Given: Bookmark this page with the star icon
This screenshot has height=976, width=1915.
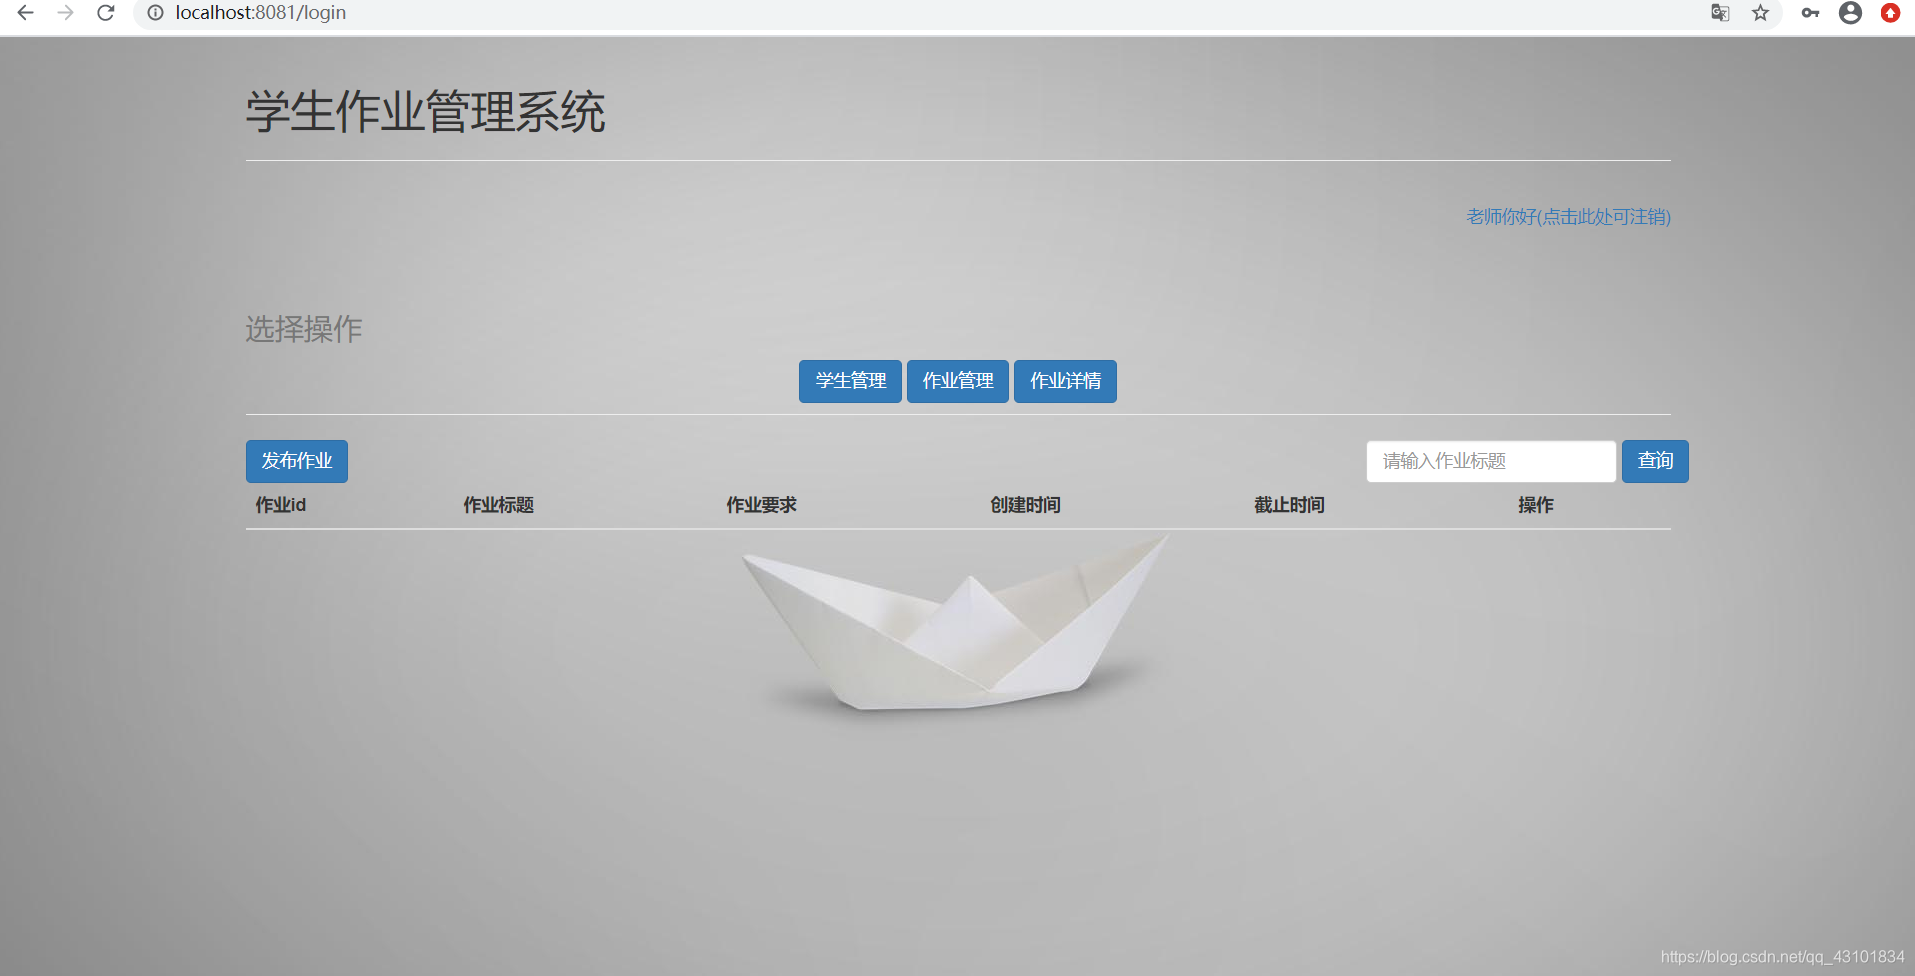Looking at the screenshot, I should pyautogui.click(x=1760, y=13).
